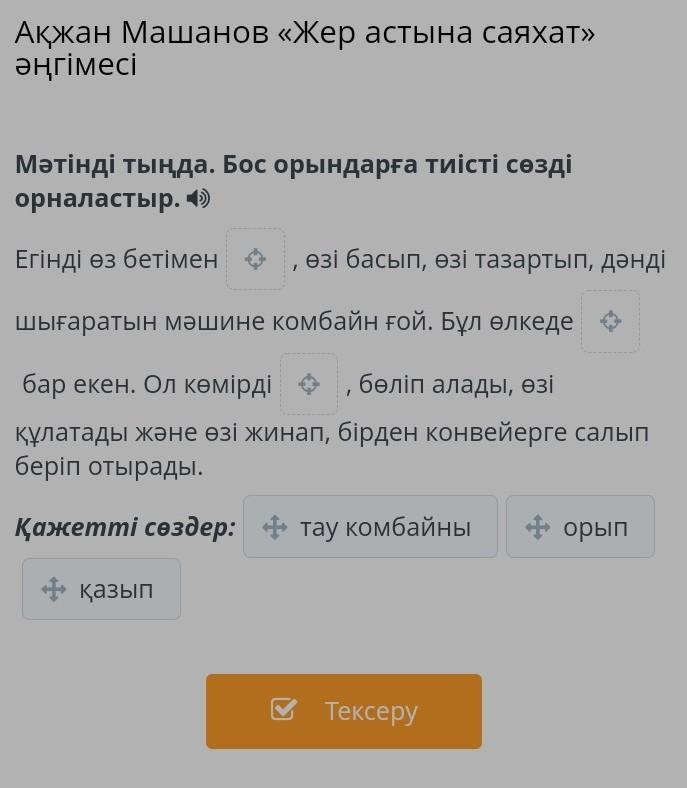The height and width of the screenshot is (788, 687).
Task: Select the word "қазып" text
Action: coord(117,590)
